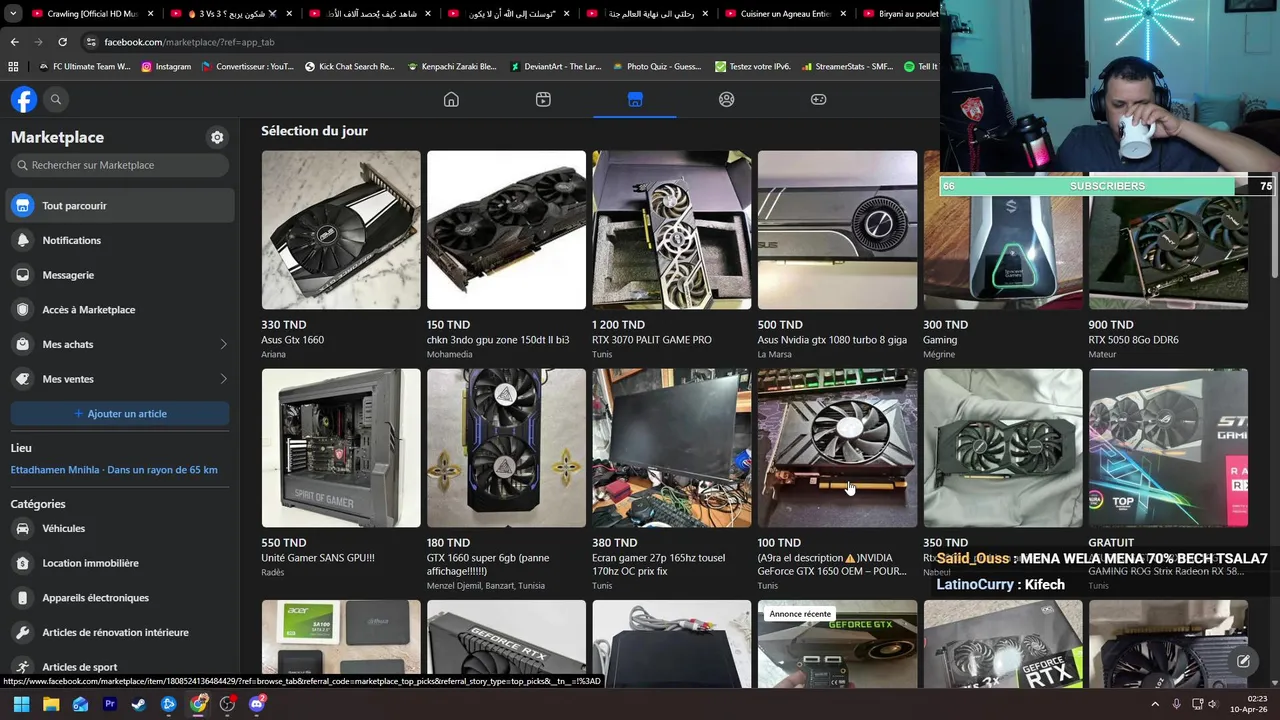The image size is (1280, 720).
Task: Click Rechercher sur Marketplace search field
Action: [120, 165]
